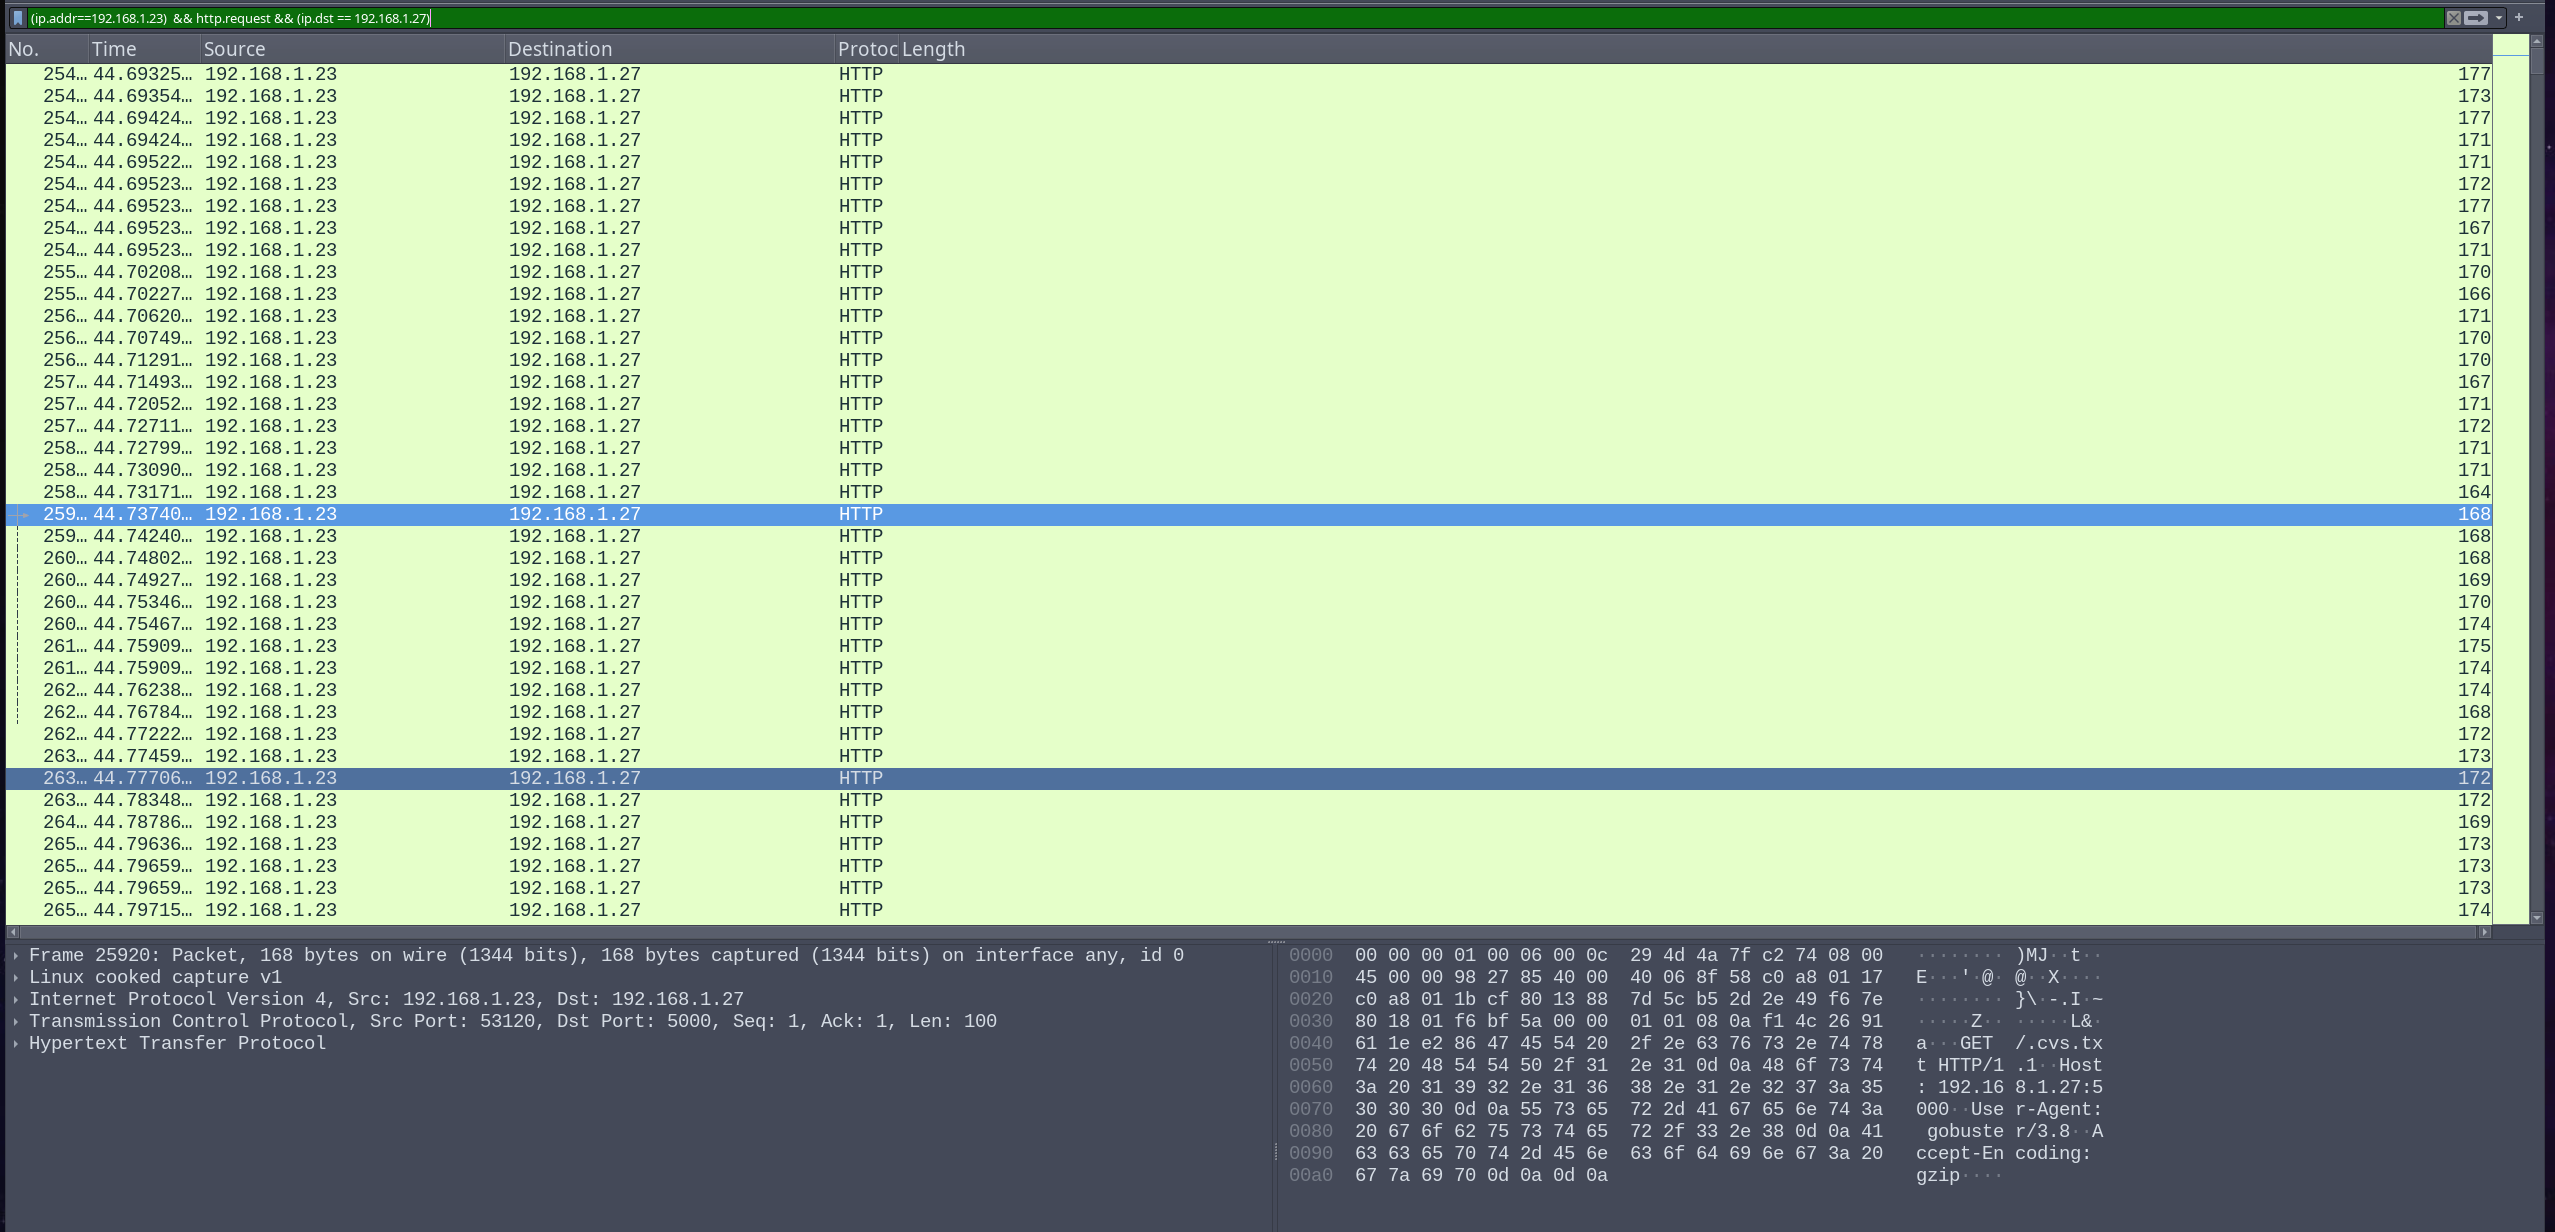Expand the Internet Protocol Version 4 details
This screenshot has width=2555, height=1232.
point(17,1000)
